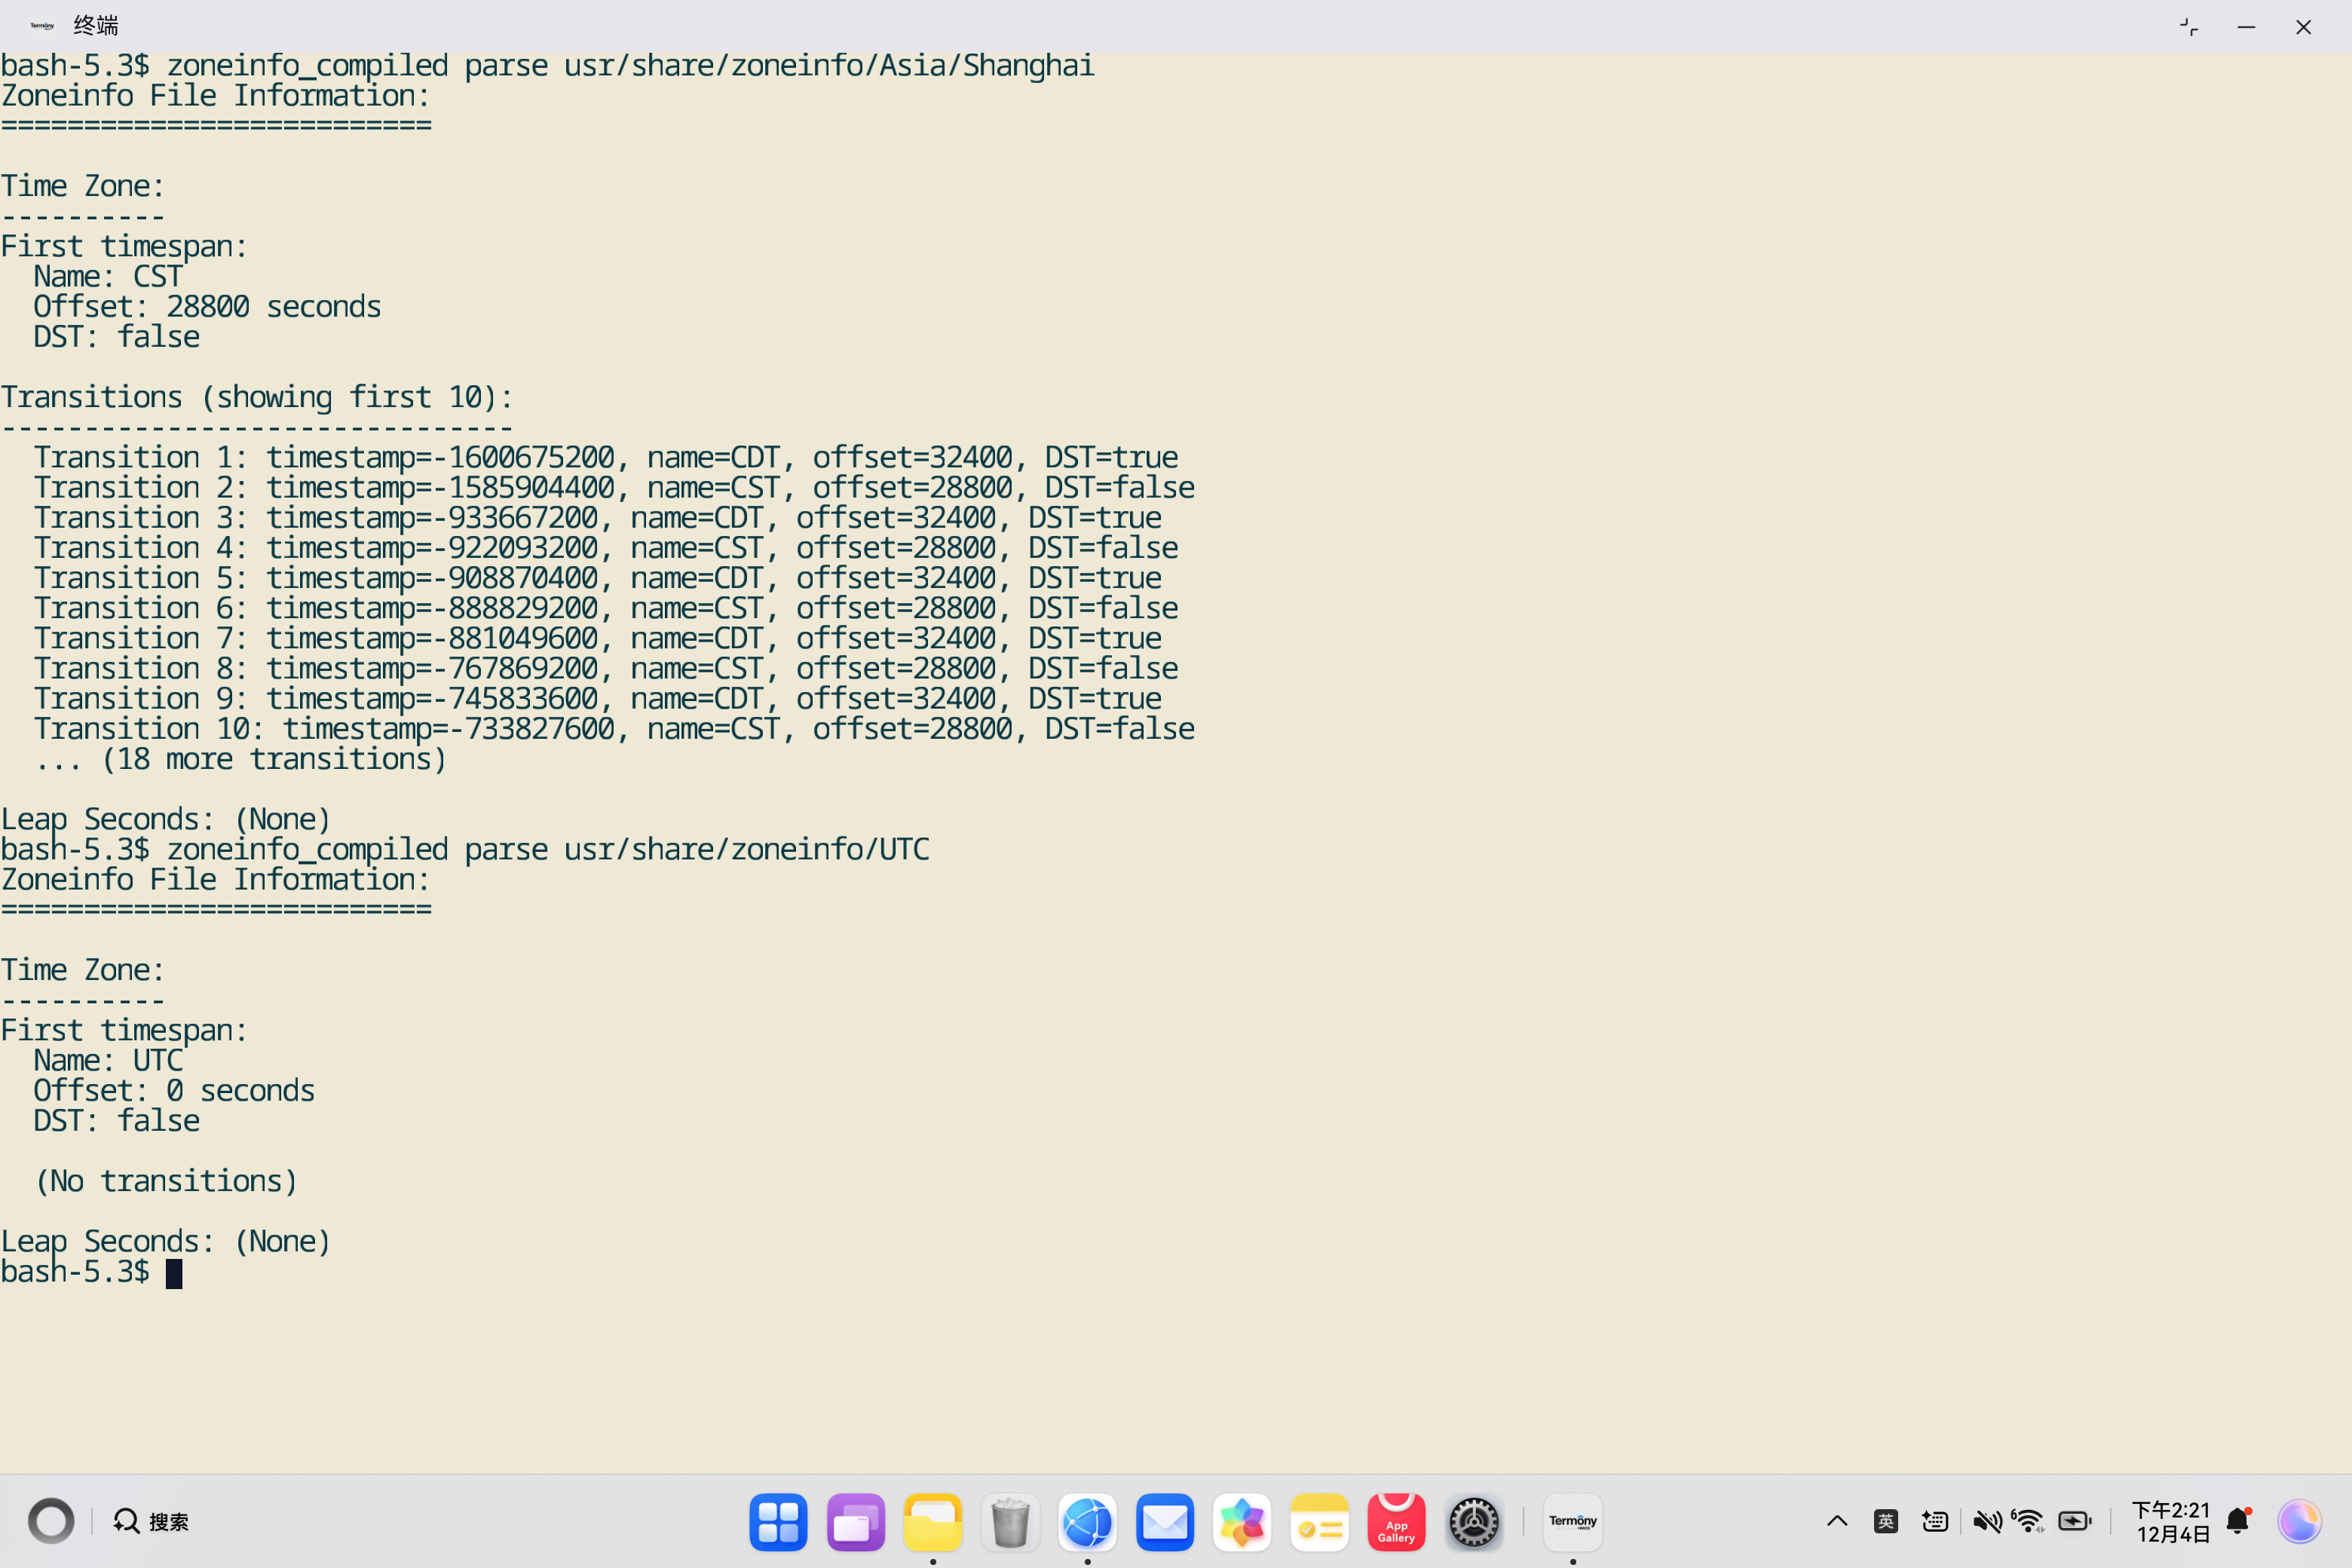Expand the hidden tray icons chevron
The width and height of the screenshot is (2352, 1568).
(1837, 1522)
